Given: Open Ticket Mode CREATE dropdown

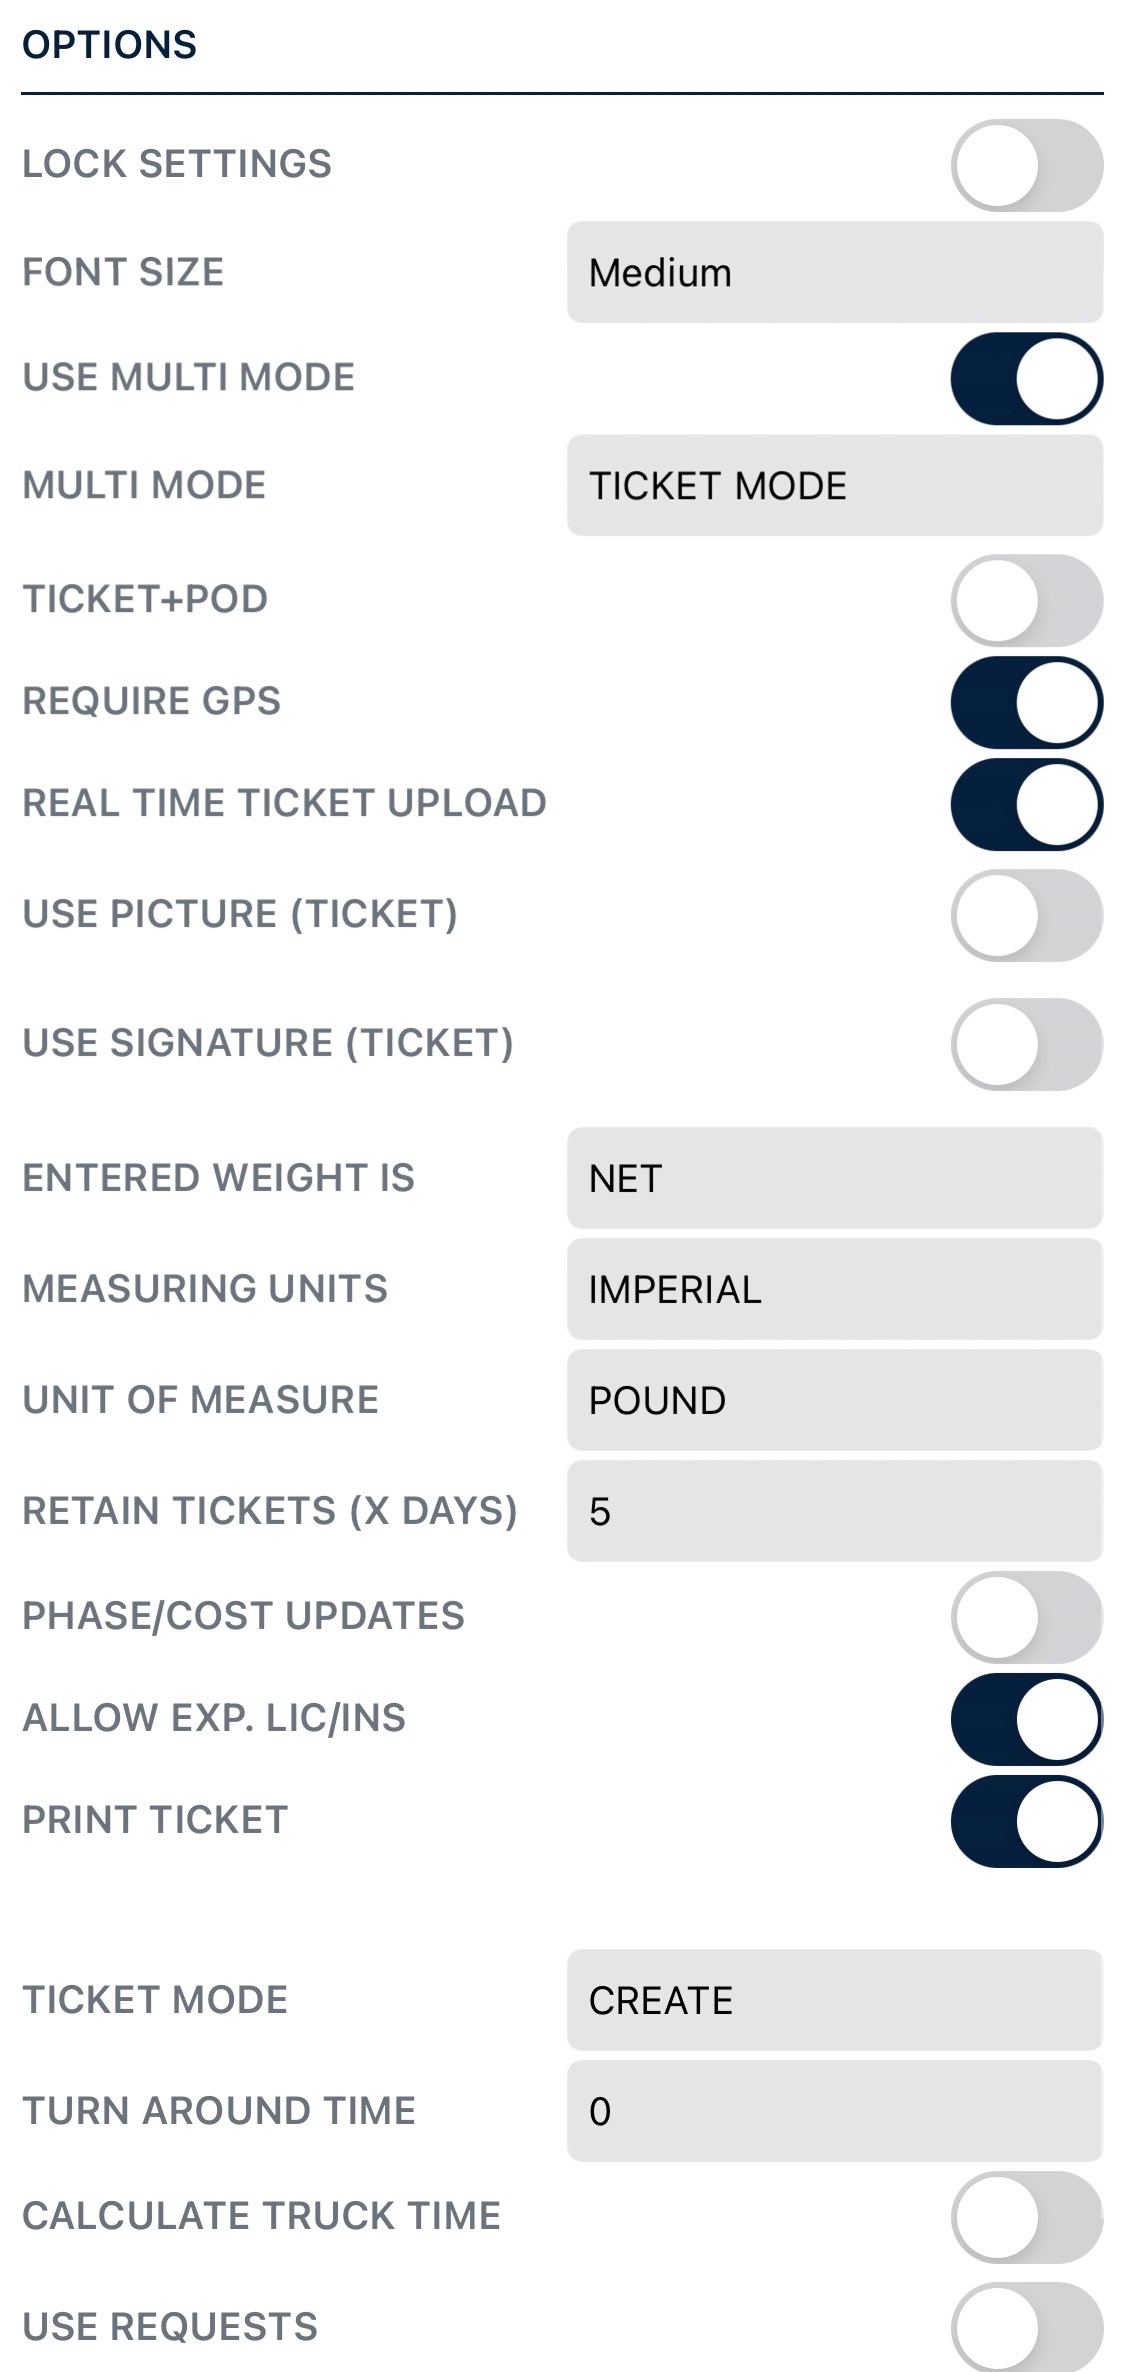Looking at the screenshot, I should [x=834, y=2000].
